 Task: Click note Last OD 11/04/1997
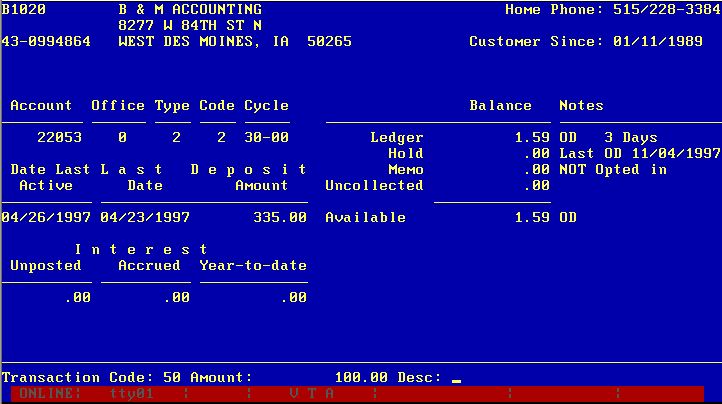640,153
